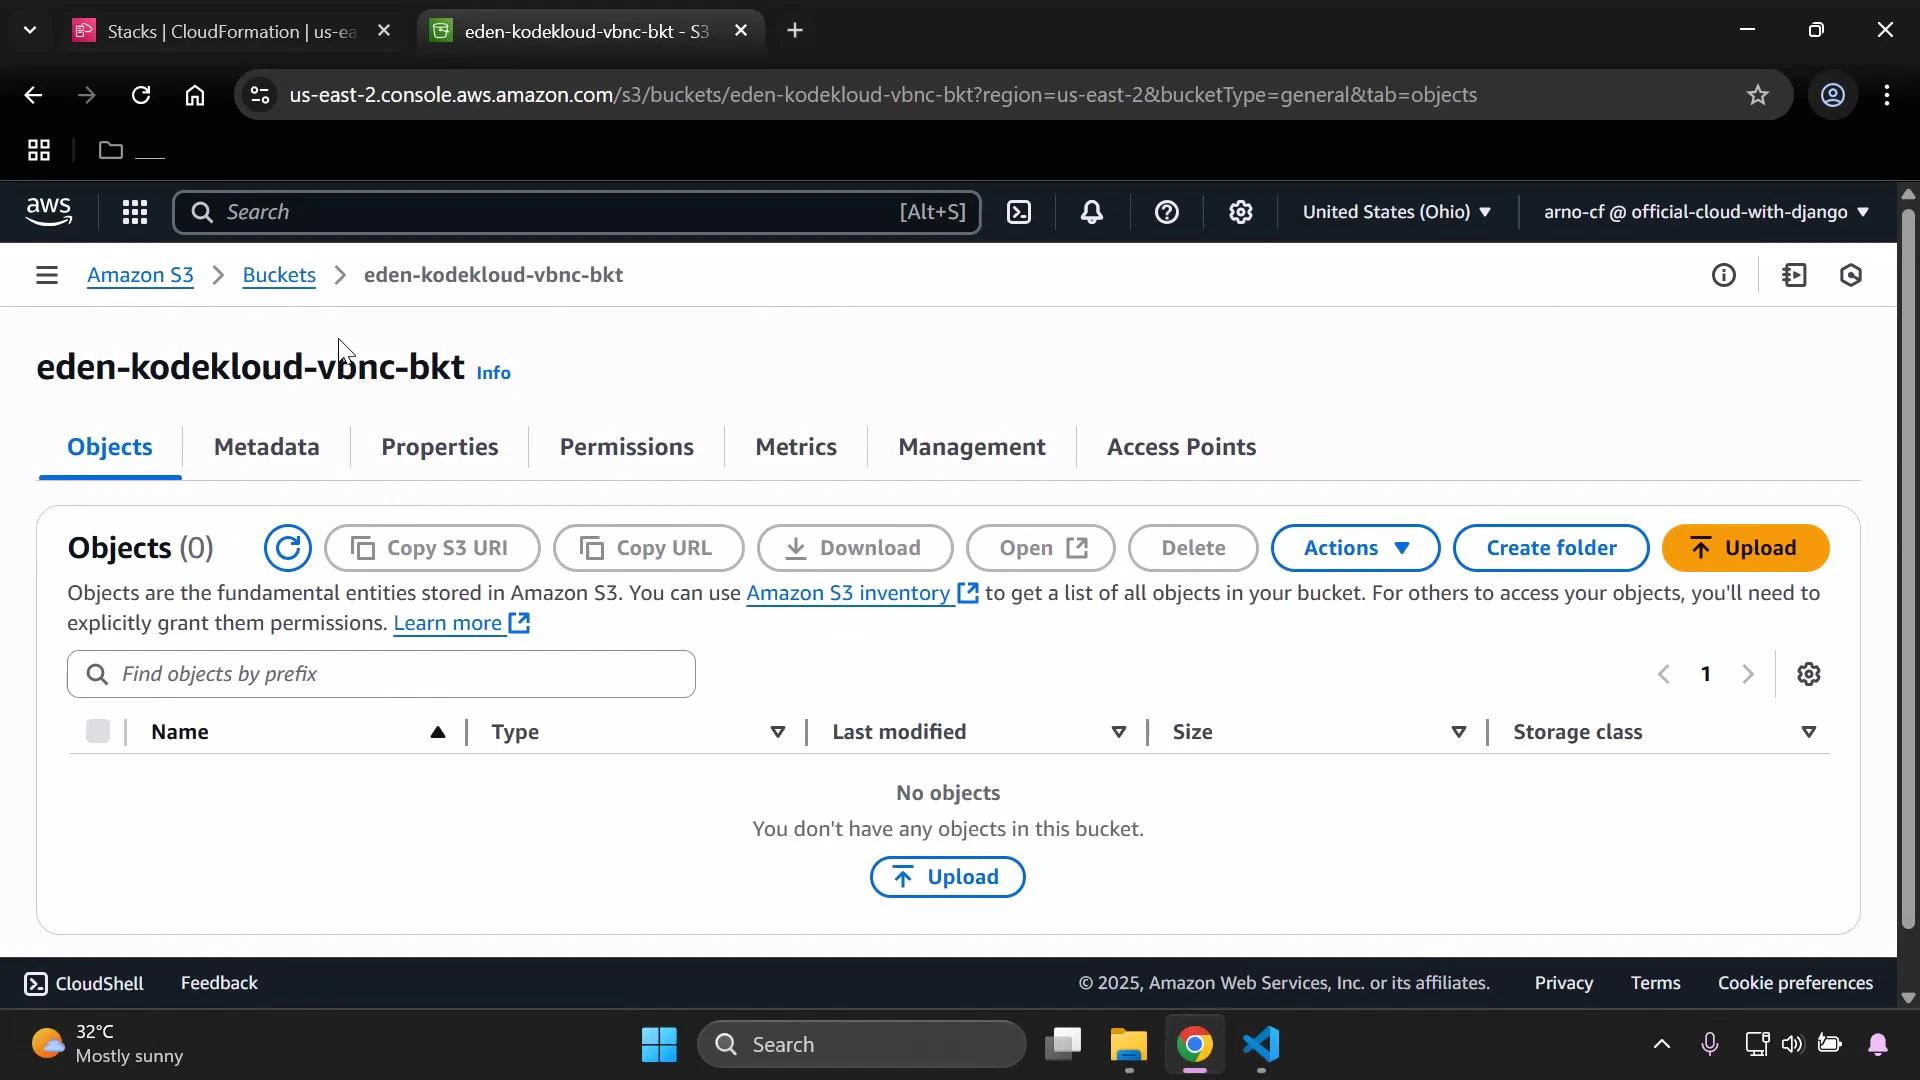This screenshot has height=1080, width=1920.
Task: Select all objects via the header checkbox
Action: [97, 731]
